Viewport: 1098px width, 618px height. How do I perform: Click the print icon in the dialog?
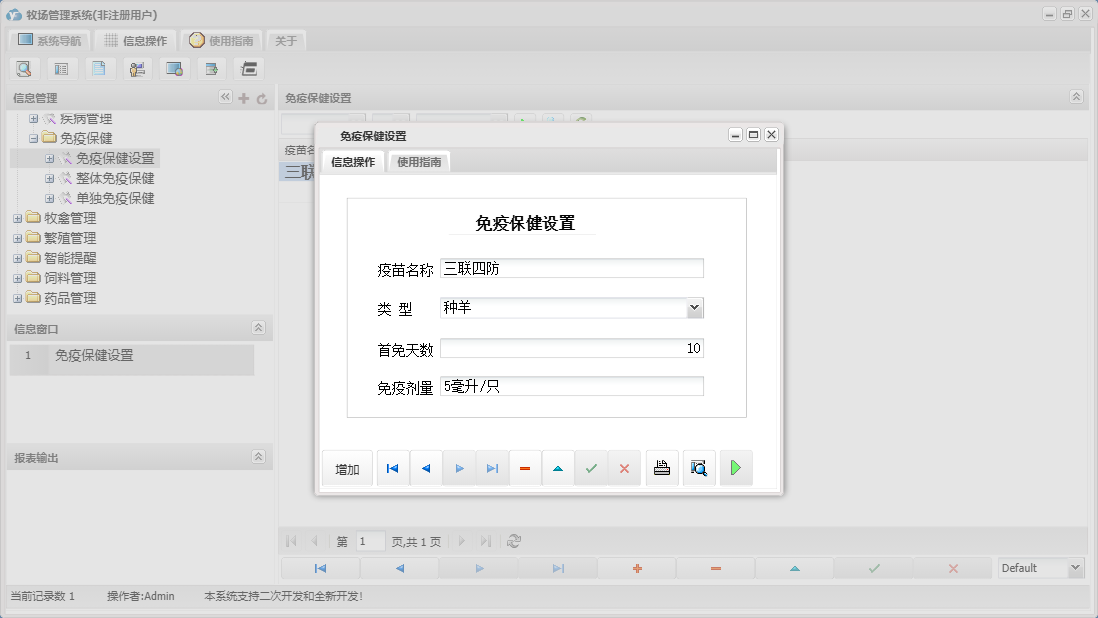click(661, 467)
